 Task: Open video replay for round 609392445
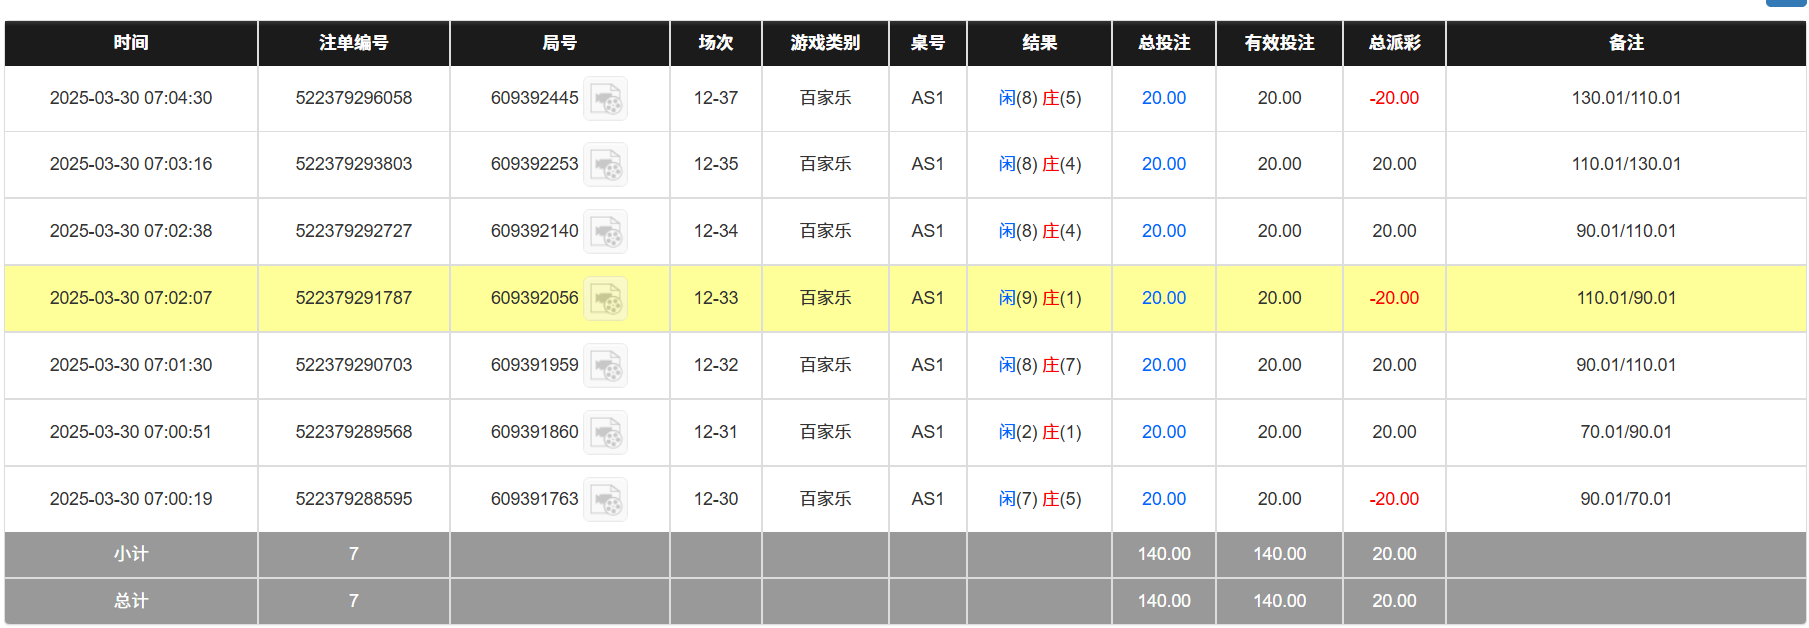coord(605,99)
